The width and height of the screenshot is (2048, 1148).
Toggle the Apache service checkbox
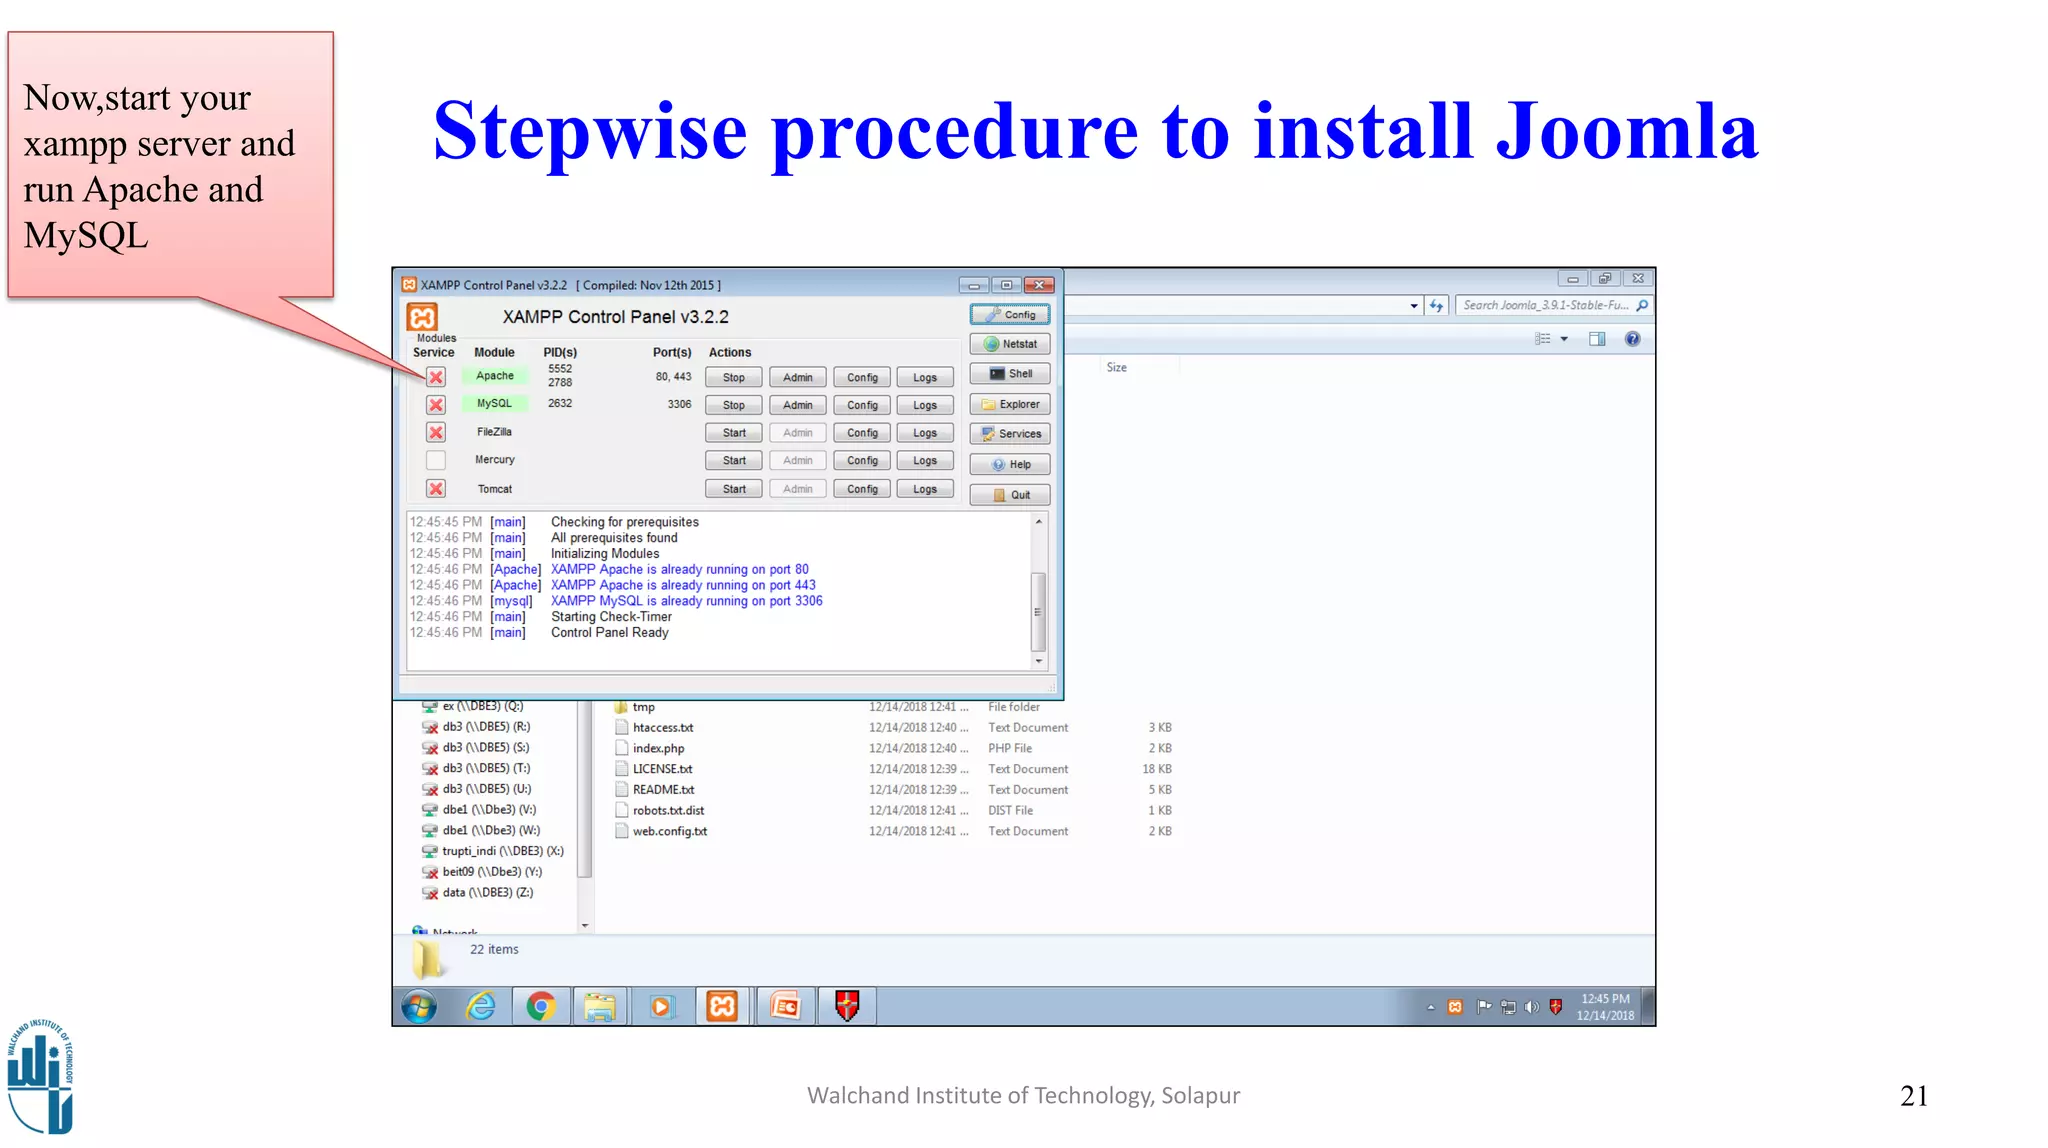click(436, 377)
